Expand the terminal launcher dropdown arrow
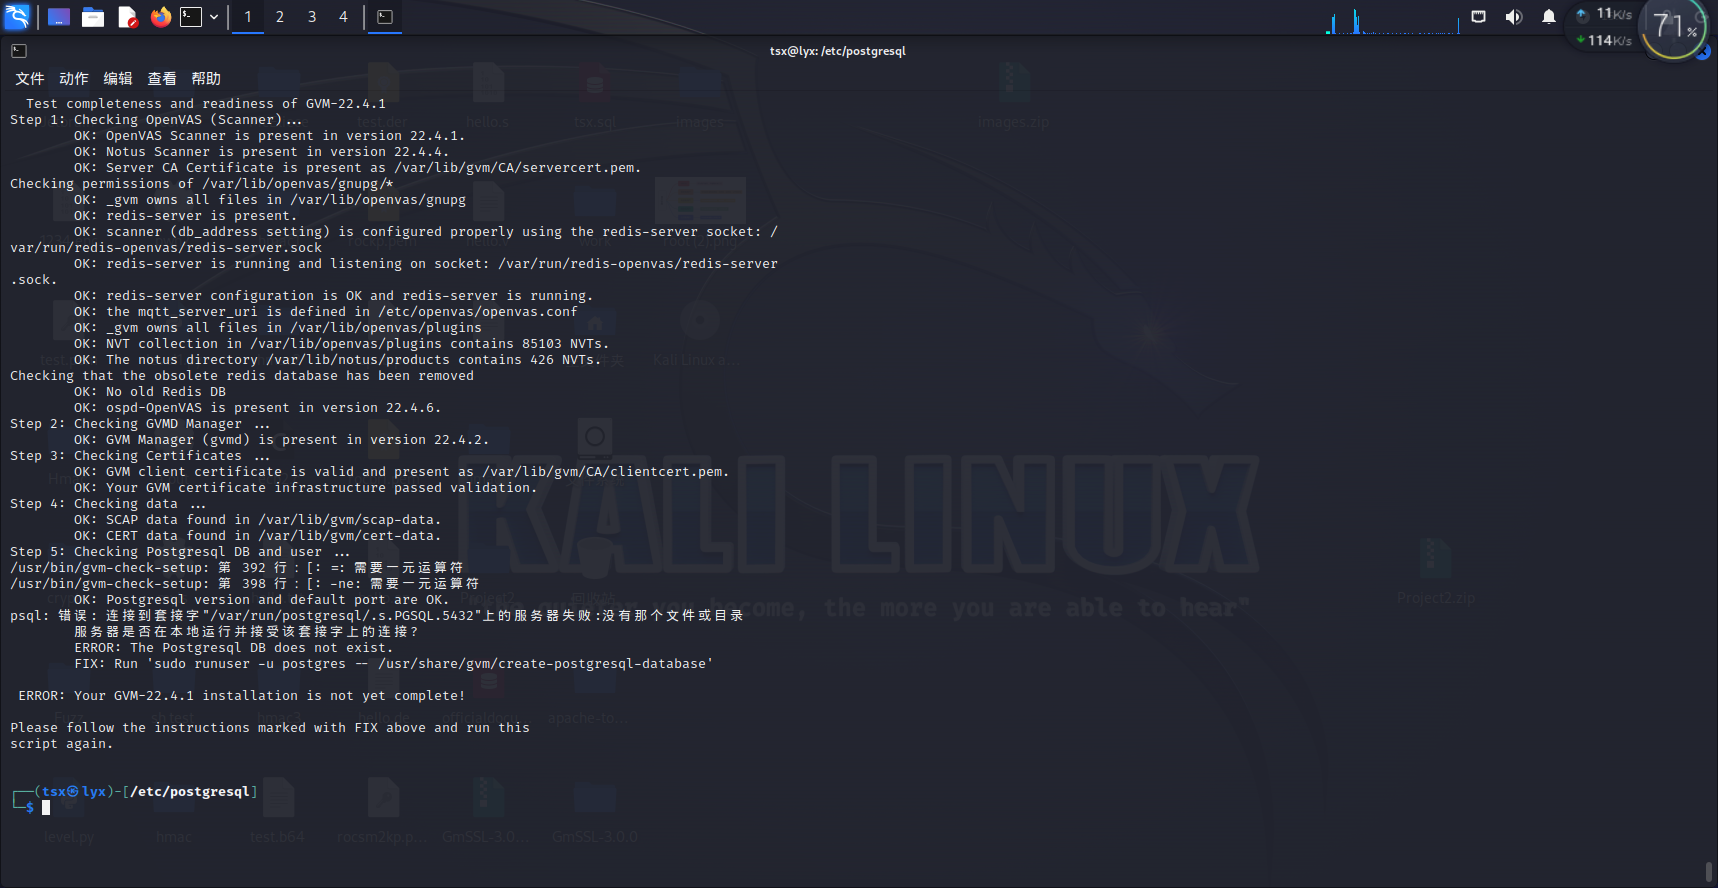 point(214,17)
